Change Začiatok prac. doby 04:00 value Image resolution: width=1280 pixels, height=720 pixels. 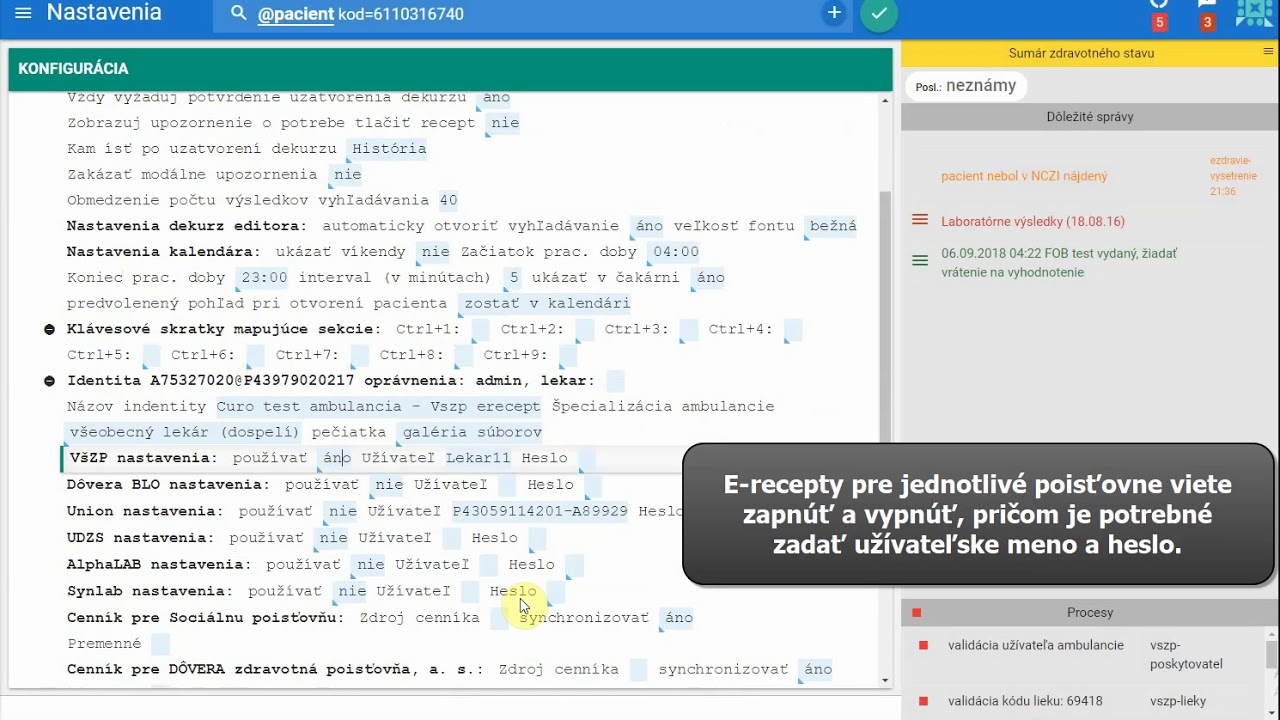pos(675,252)
